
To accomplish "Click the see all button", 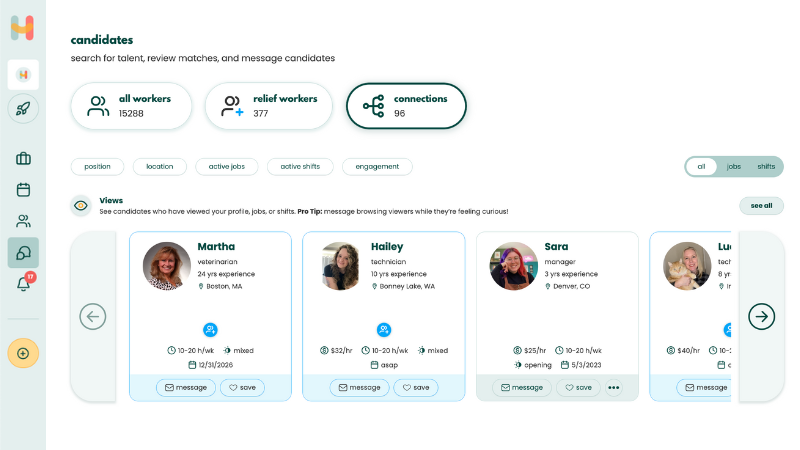I will (x=761, y=206).
